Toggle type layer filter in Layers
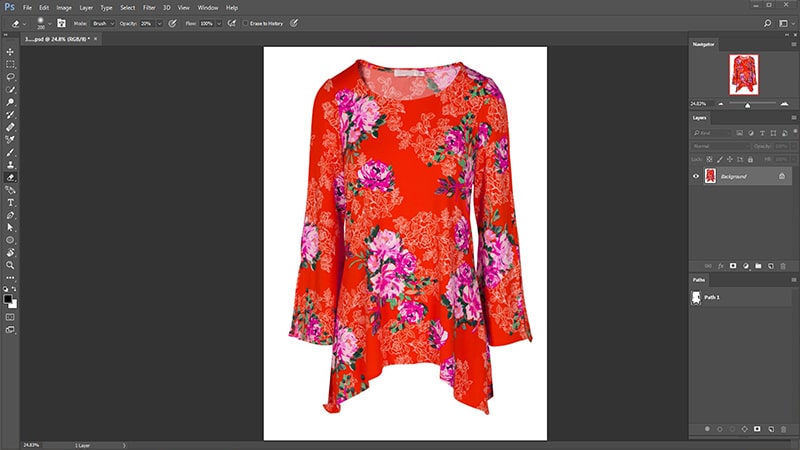This screenshot has height=450, width=800. 762,133
